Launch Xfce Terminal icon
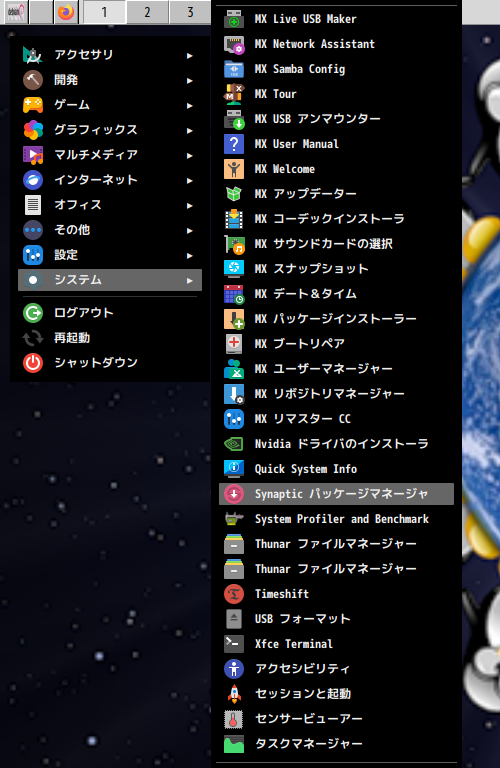 (x=234, y=644)
